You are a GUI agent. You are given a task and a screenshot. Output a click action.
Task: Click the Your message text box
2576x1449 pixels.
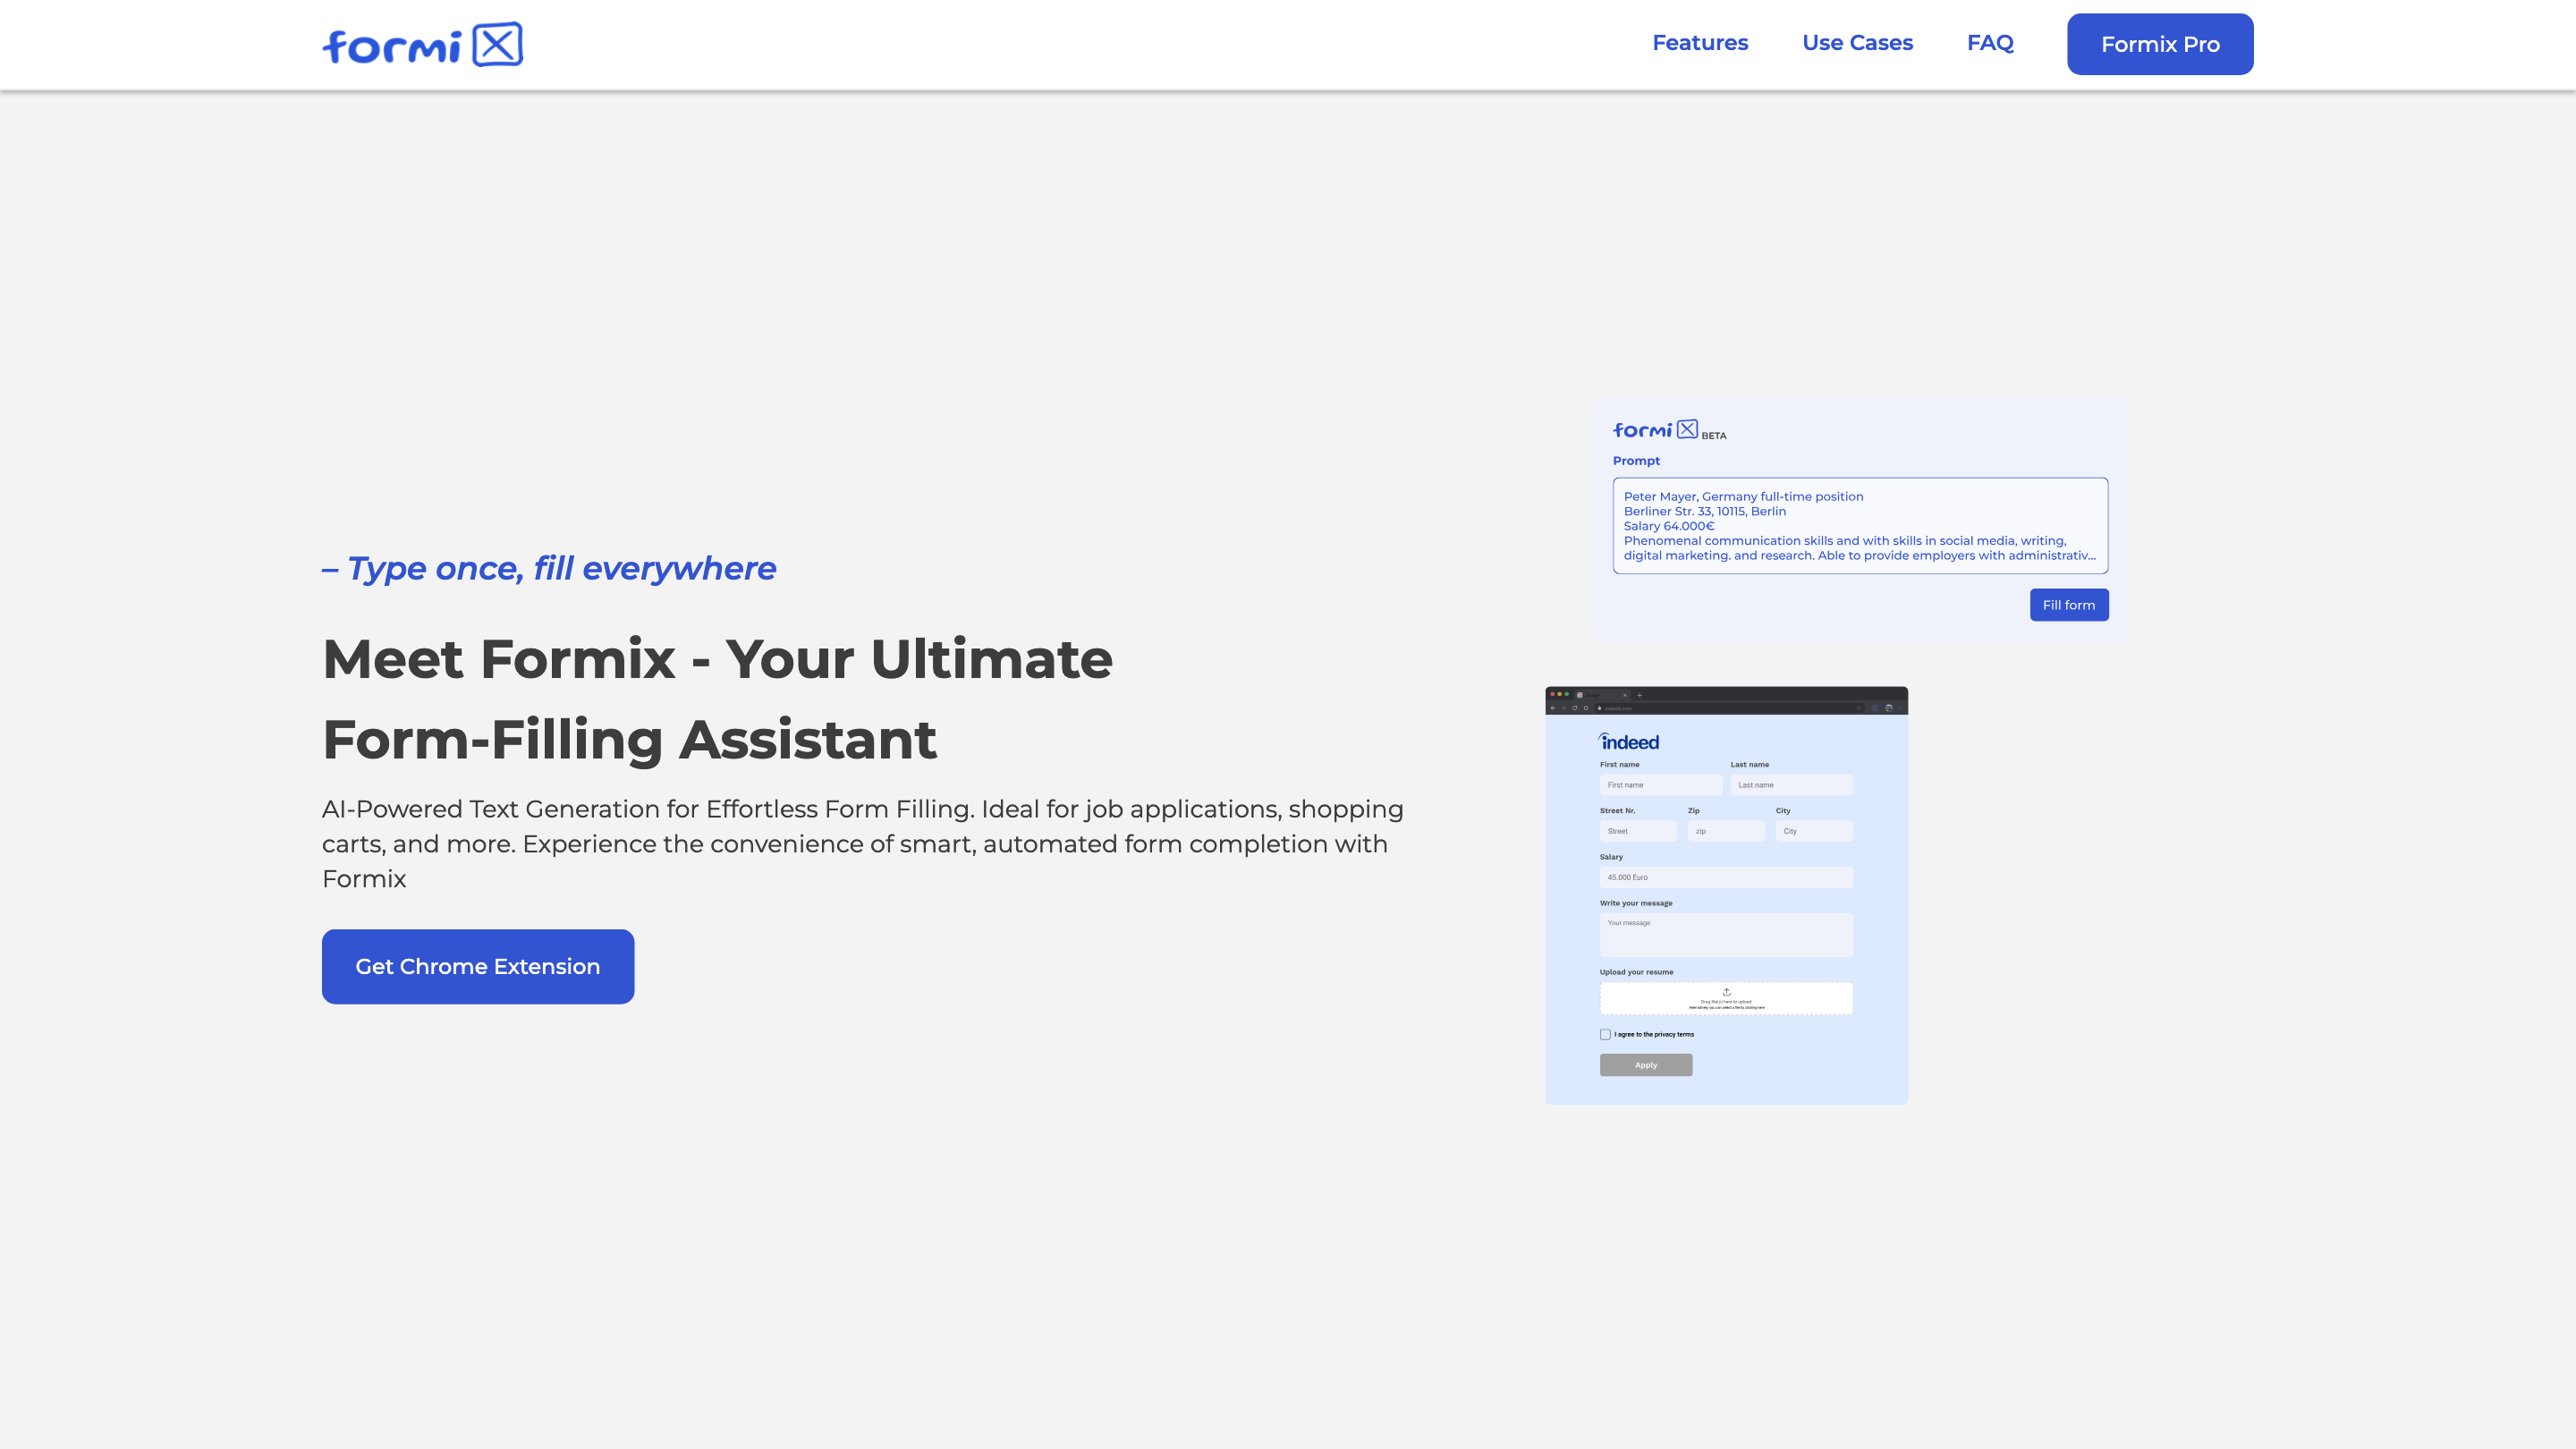coord(1725,935)
